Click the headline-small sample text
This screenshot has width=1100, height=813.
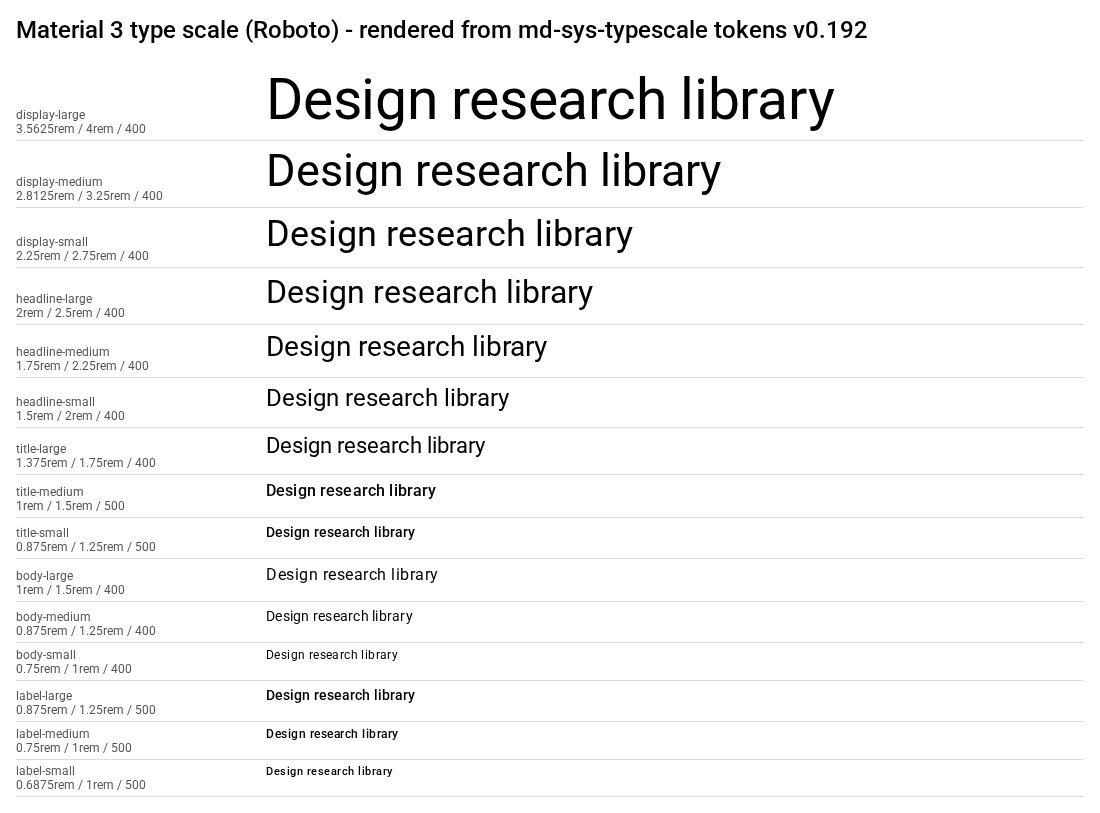coord(387,398)
